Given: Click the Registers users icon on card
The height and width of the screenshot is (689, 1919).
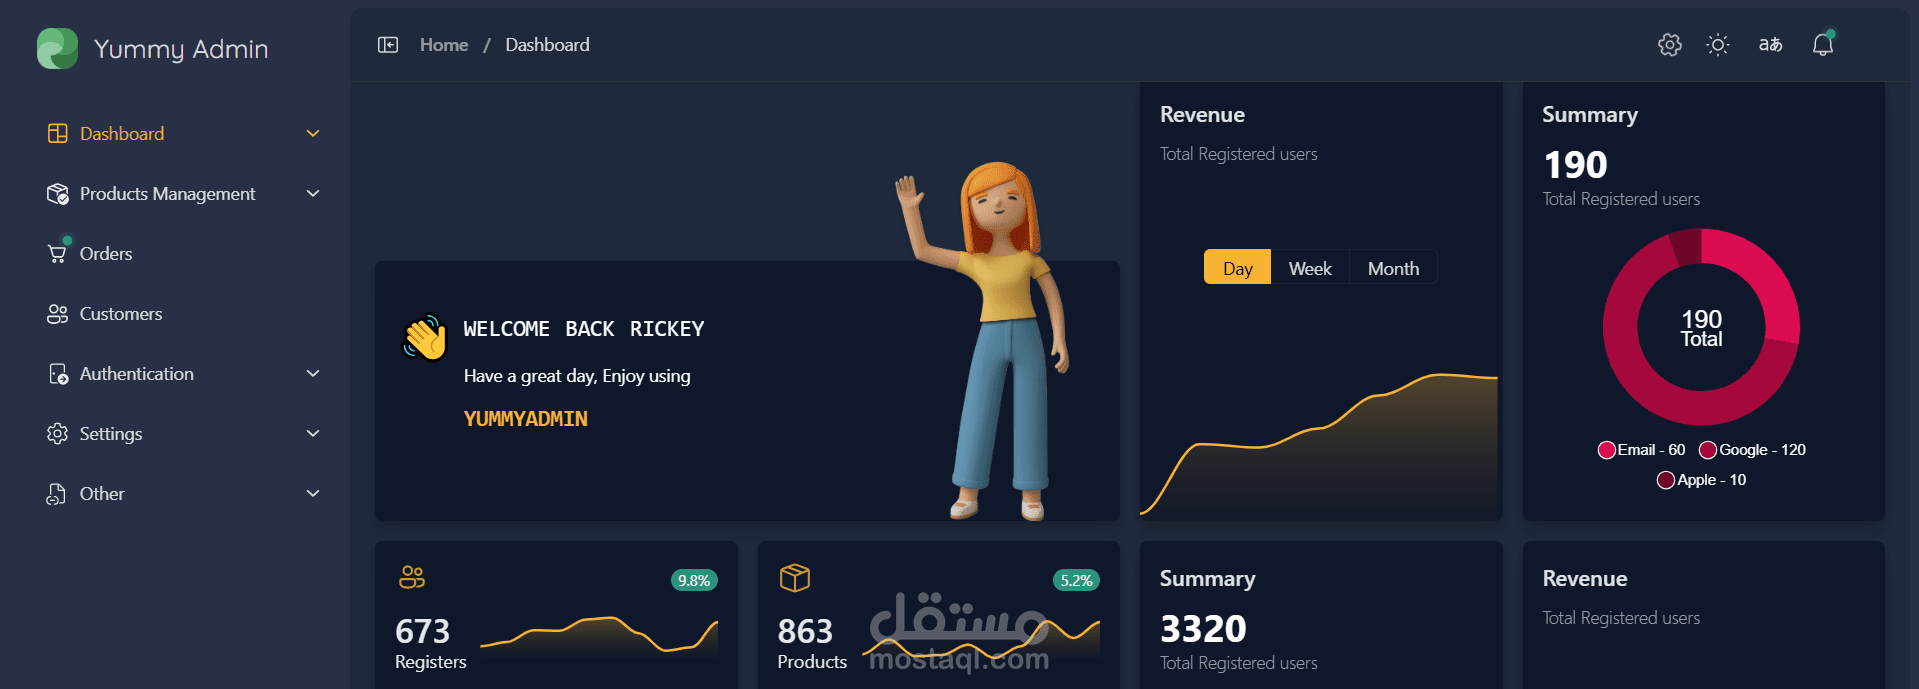Looking at the screenshot, I should tap(412, 577).
